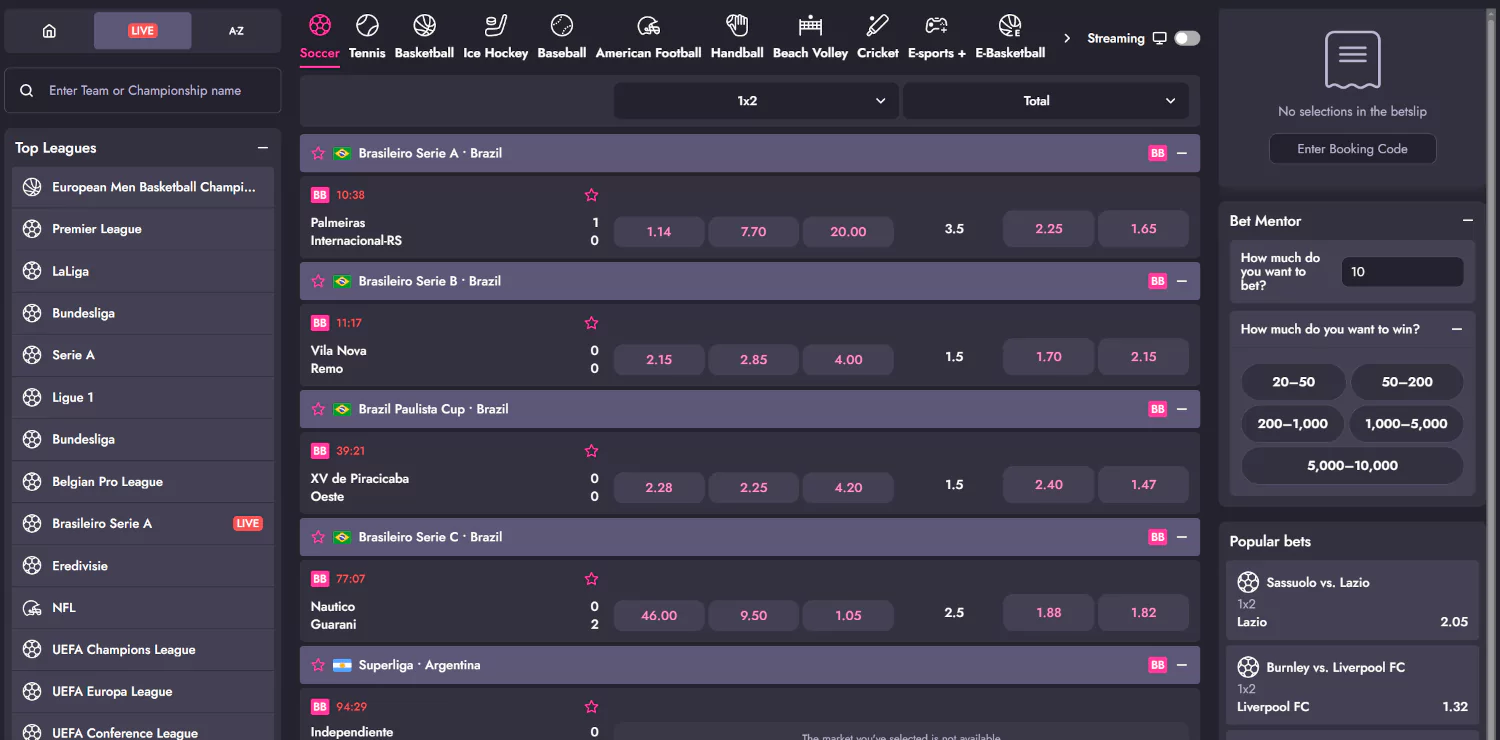Switch to the LIVE tab
Image resolution: width=1500 pixels, height=740 pixels.
point(142,31)
